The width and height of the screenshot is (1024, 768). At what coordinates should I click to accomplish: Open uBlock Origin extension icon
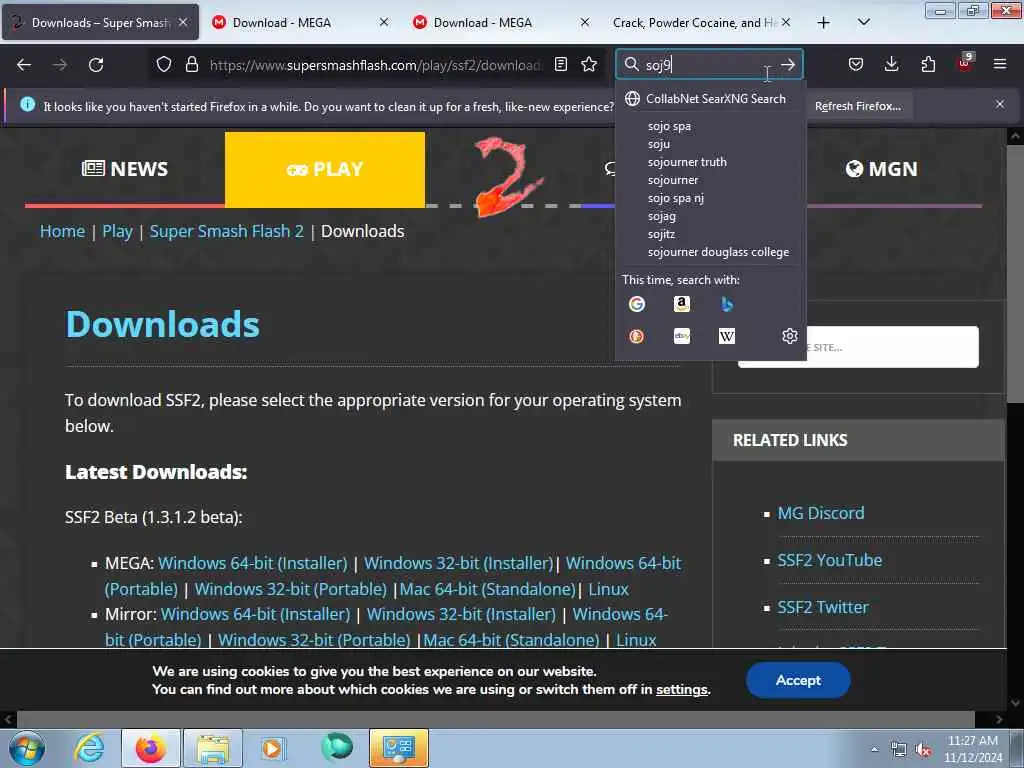(965, 63)
